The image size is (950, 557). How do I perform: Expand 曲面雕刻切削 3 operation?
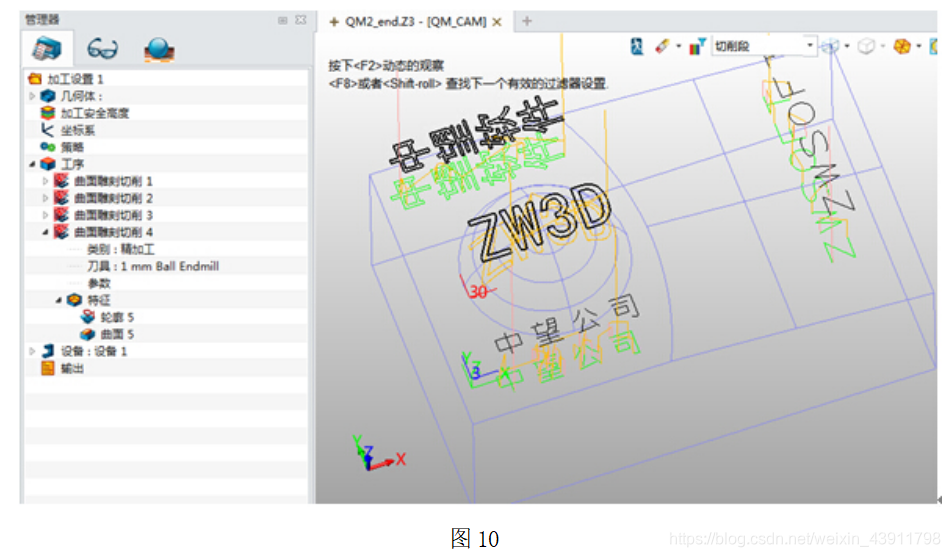[45, 215]
